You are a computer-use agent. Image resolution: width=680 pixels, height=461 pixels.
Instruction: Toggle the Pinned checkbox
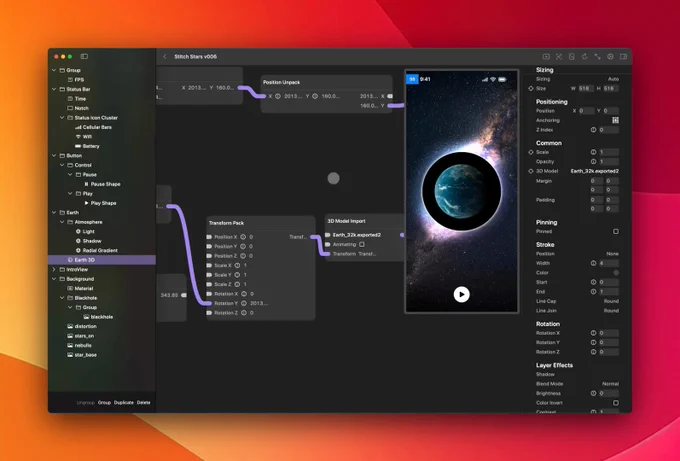[616, 232]
